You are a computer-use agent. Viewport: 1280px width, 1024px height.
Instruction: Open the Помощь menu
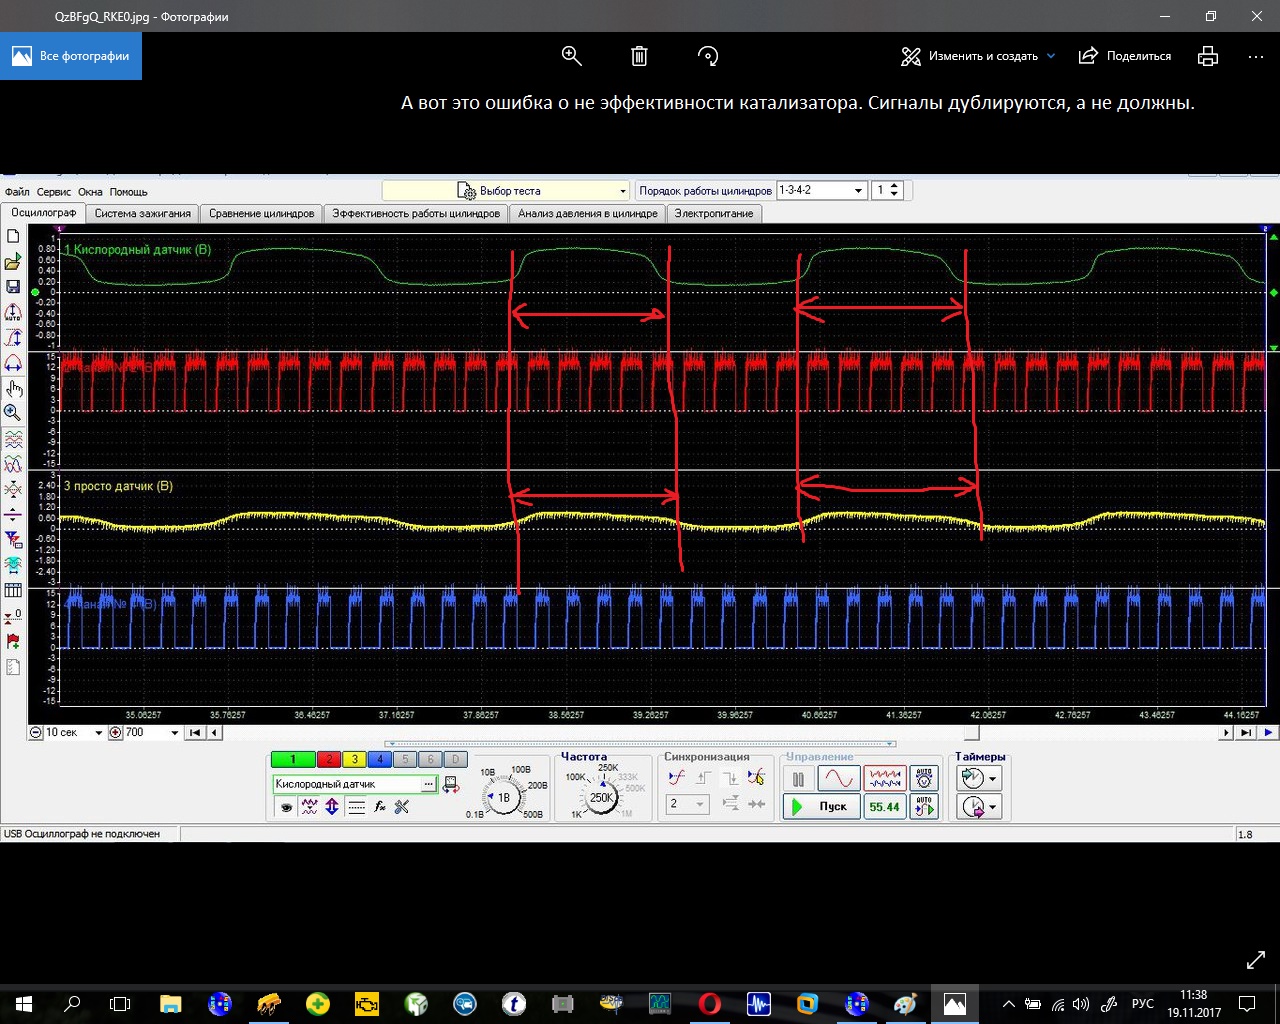(128, 192)
